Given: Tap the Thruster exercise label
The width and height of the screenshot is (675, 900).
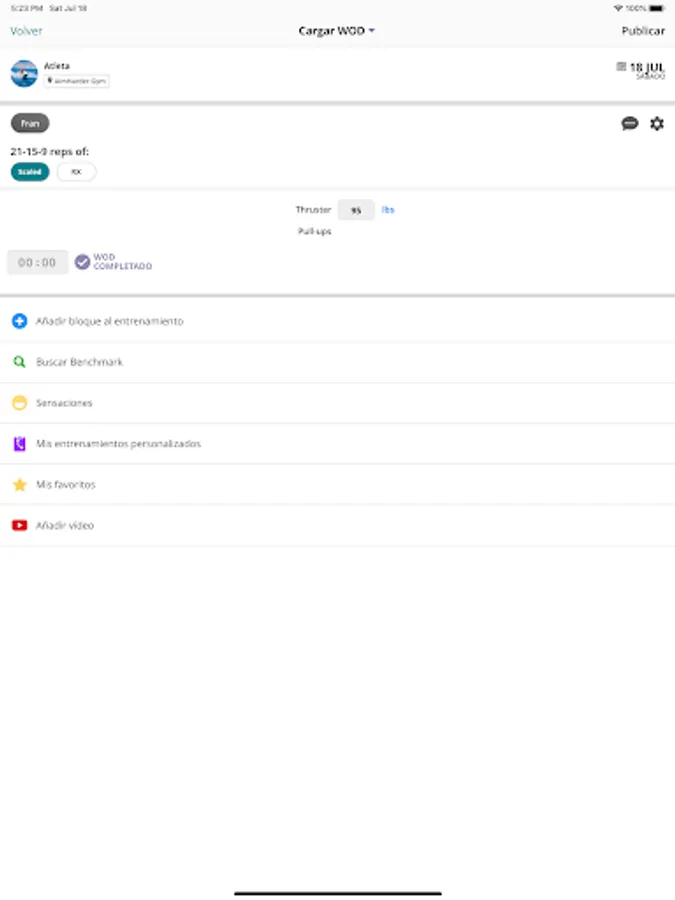Looking at the screenshot, I should tap(313, 210).
